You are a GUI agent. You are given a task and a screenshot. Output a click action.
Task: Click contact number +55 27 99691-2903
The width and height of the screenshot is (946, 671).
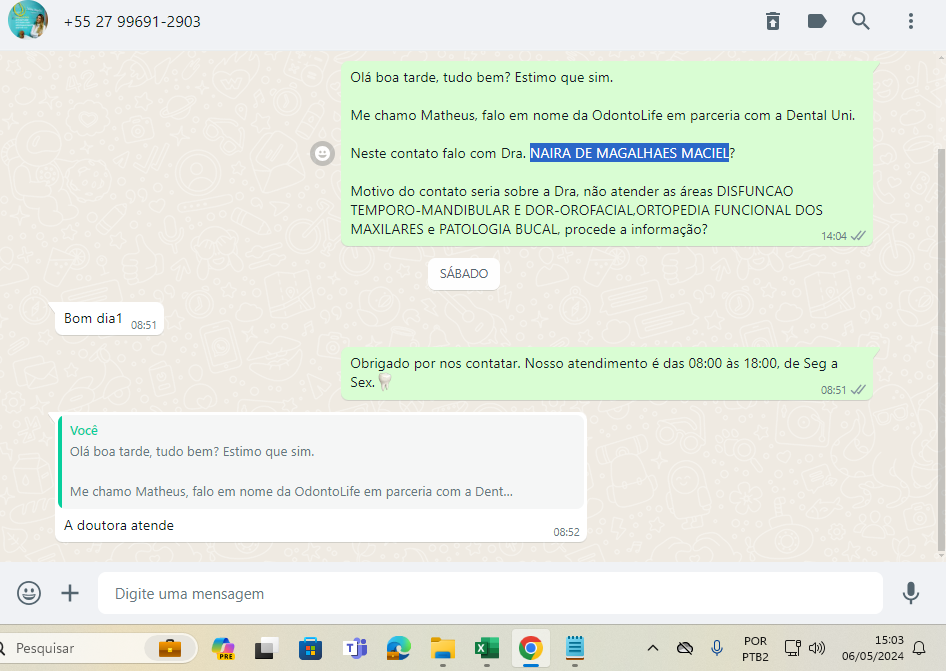132,21
